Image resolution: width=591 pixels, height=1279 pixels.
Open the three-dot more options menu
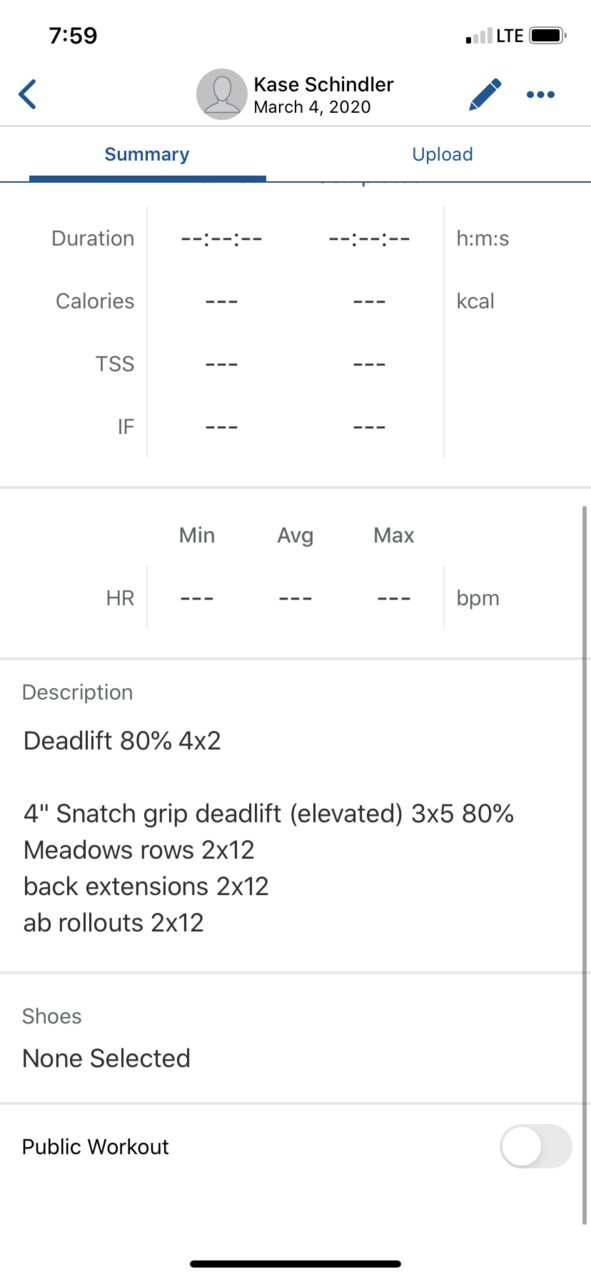(540, 95)
